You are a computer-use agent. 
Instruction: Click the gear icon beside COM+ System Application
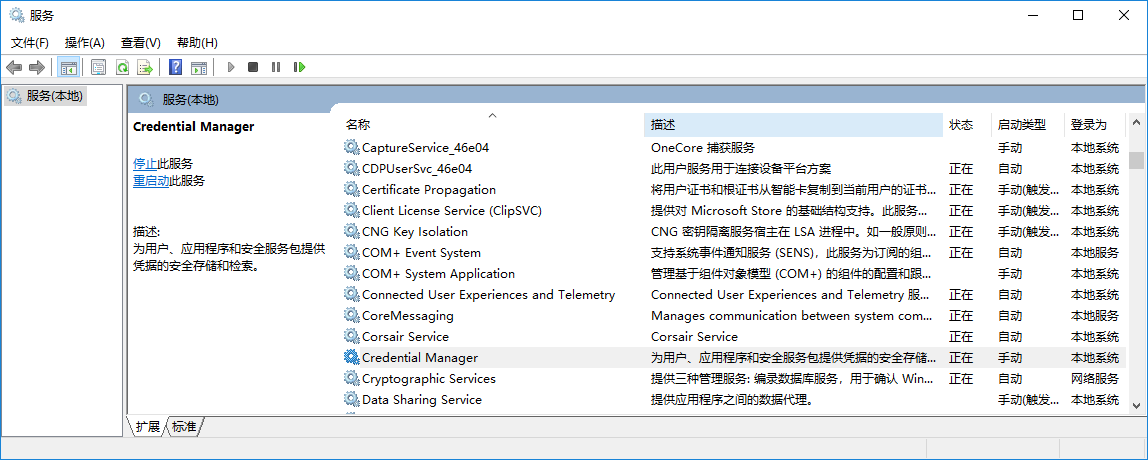(x=352, y=273)
